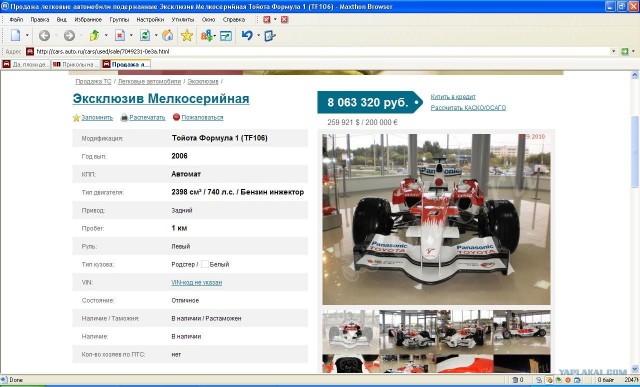This screenshot has width=640, height=387.
Task: Click the orange round icon in status bar
Action: click(x=567, y=380)
